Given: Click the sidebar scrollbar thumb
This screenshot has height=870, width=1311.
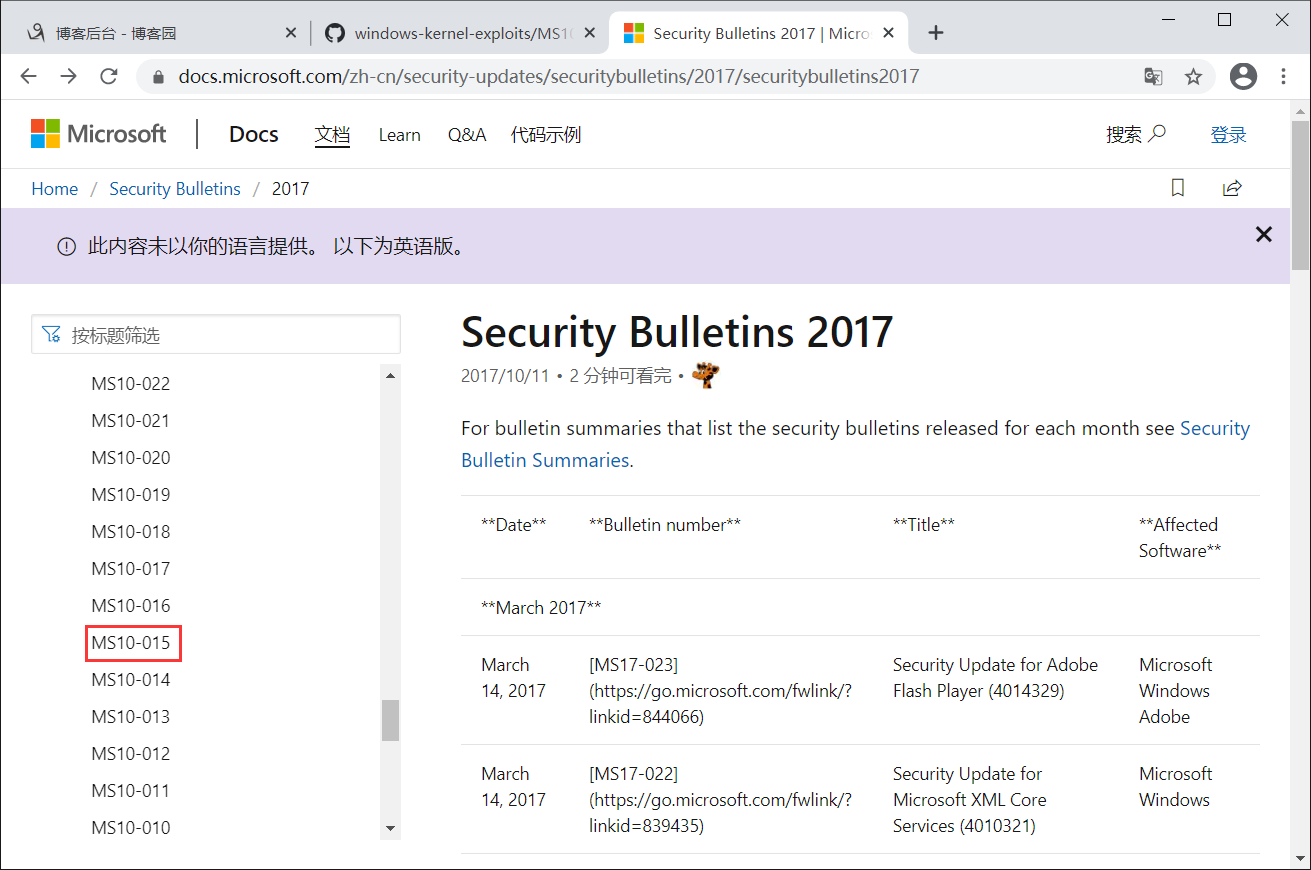Looking at the screenshot, I should click(x=390, y=720).
